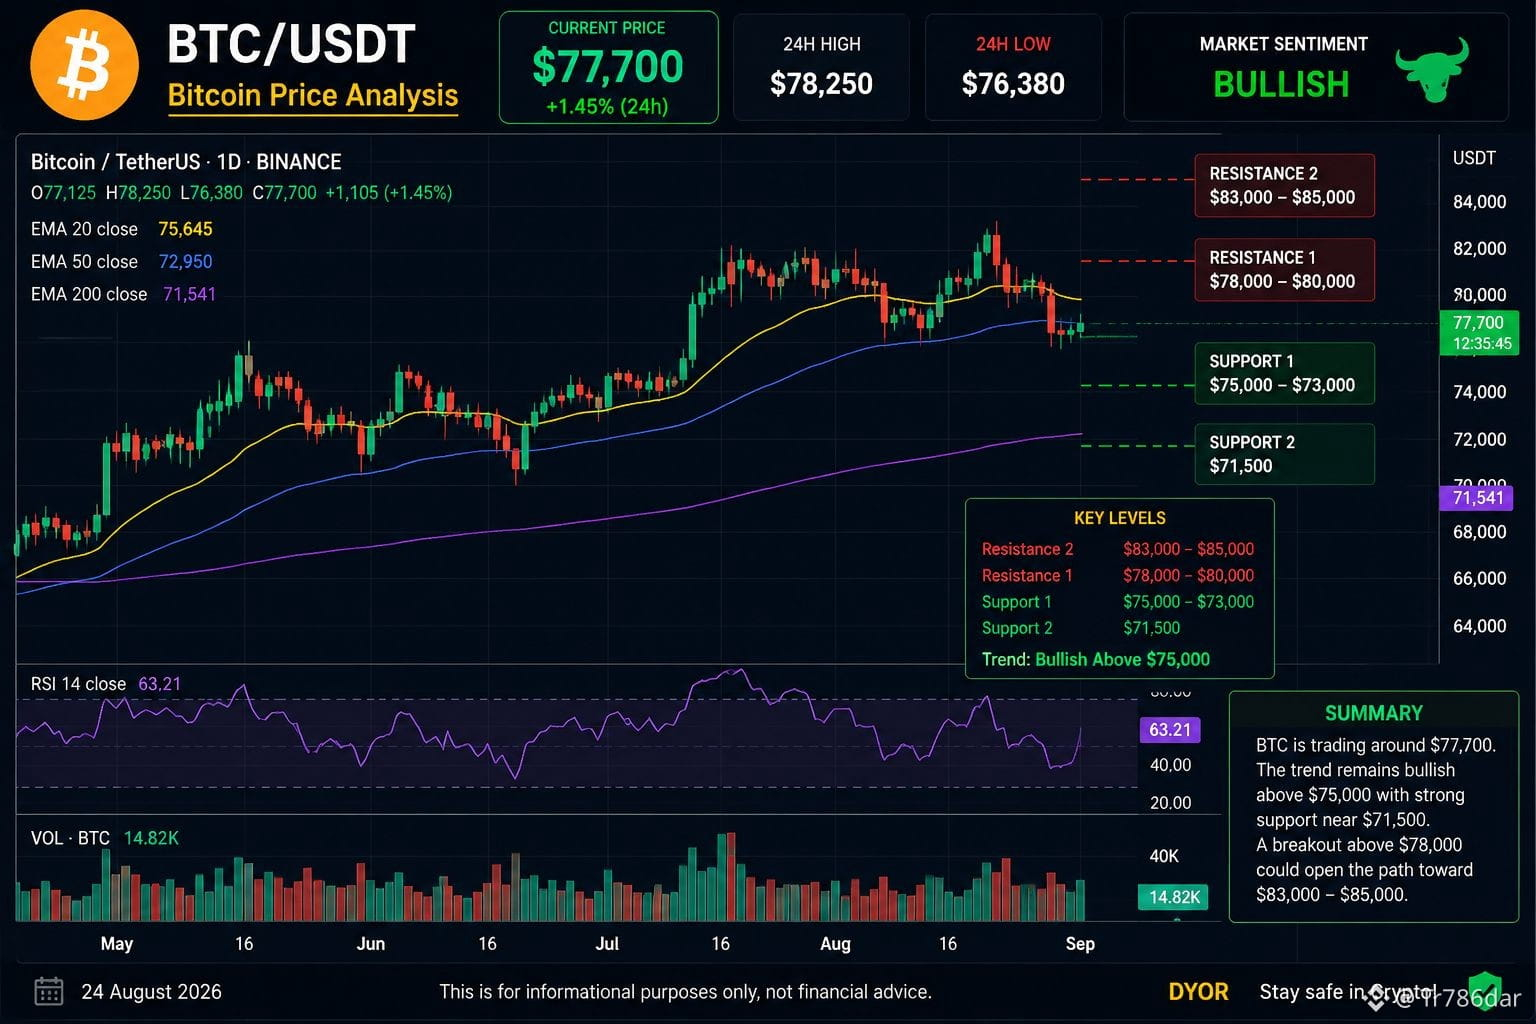Click the CURRENT PRICE $77,700 card
1536x1024 pixels.
click(608, 68)
